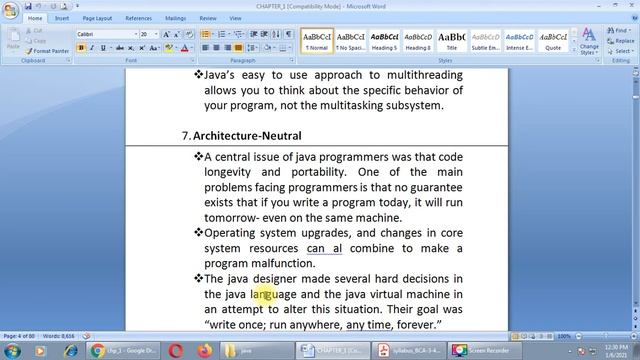The image size is (640, 360).
Task: Open the Paragraph dialog launcher
Action: click(x=292, y=60)
